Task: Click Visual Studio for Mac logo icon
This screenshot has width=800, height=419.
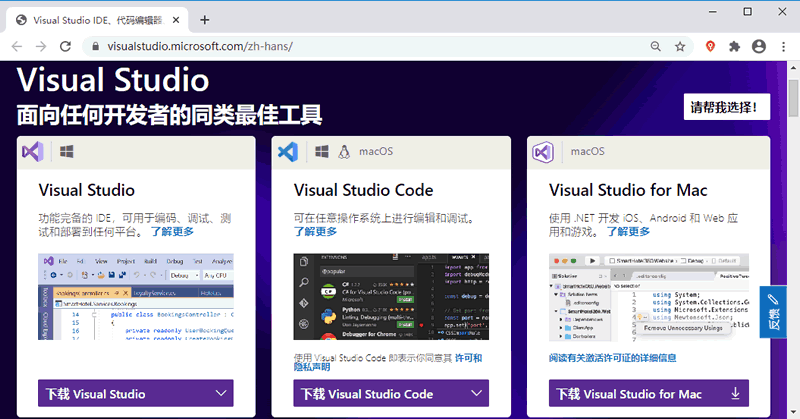Action: pos(543,152)
